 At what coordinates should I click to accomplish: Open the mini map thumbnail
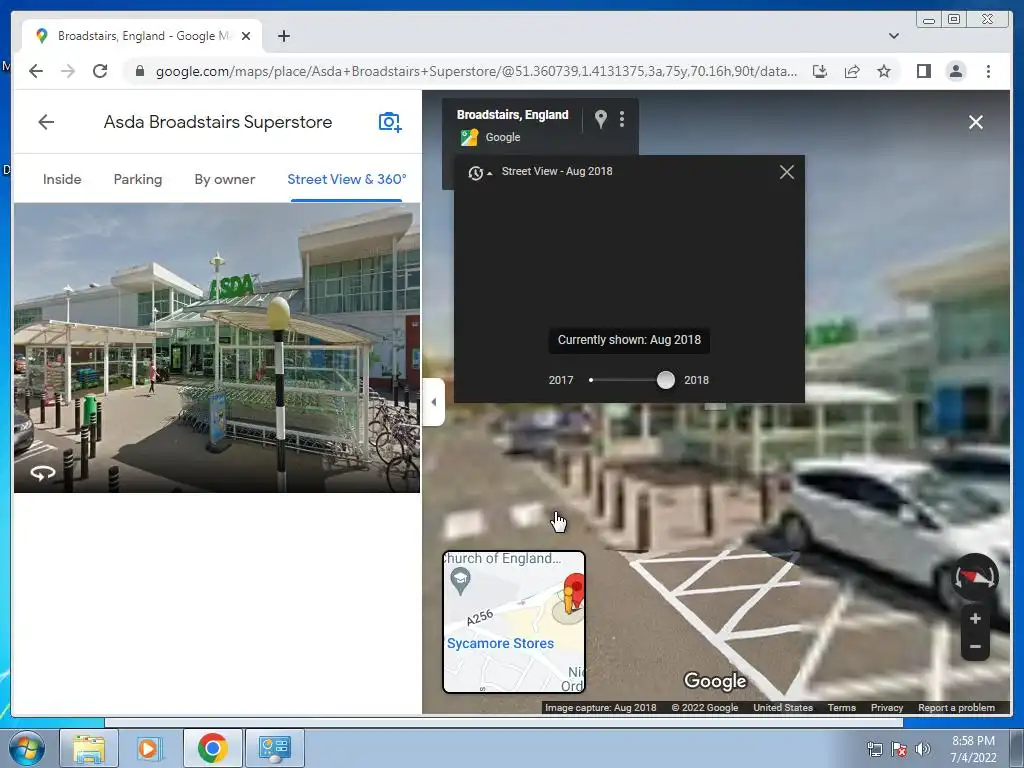[514, 622]
